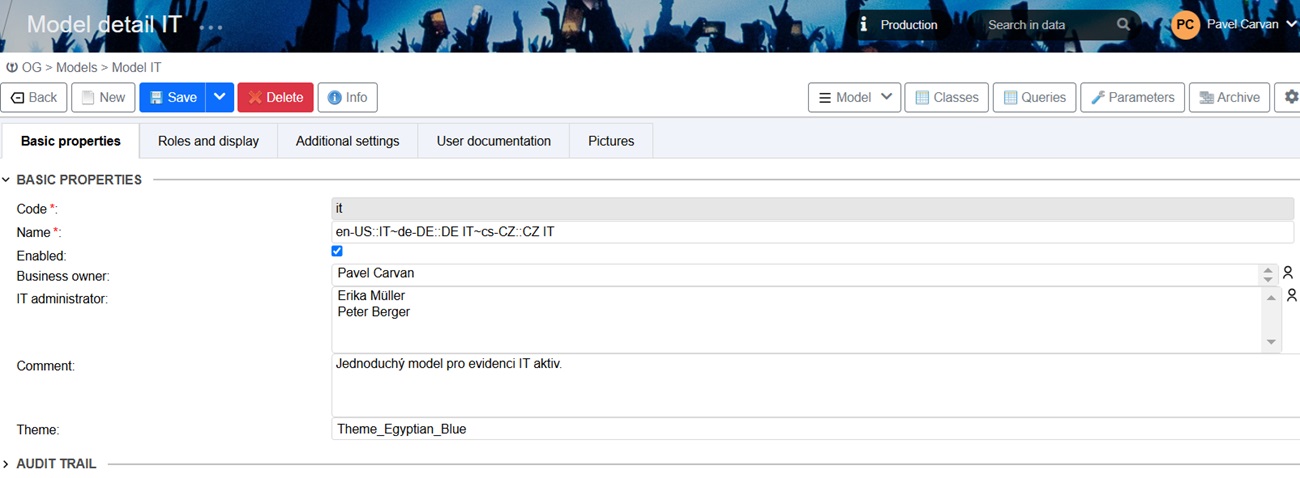This screenshot has height=478, width=1300.
Task: Open the Model dropdown menu
Action: click(854, 97)
